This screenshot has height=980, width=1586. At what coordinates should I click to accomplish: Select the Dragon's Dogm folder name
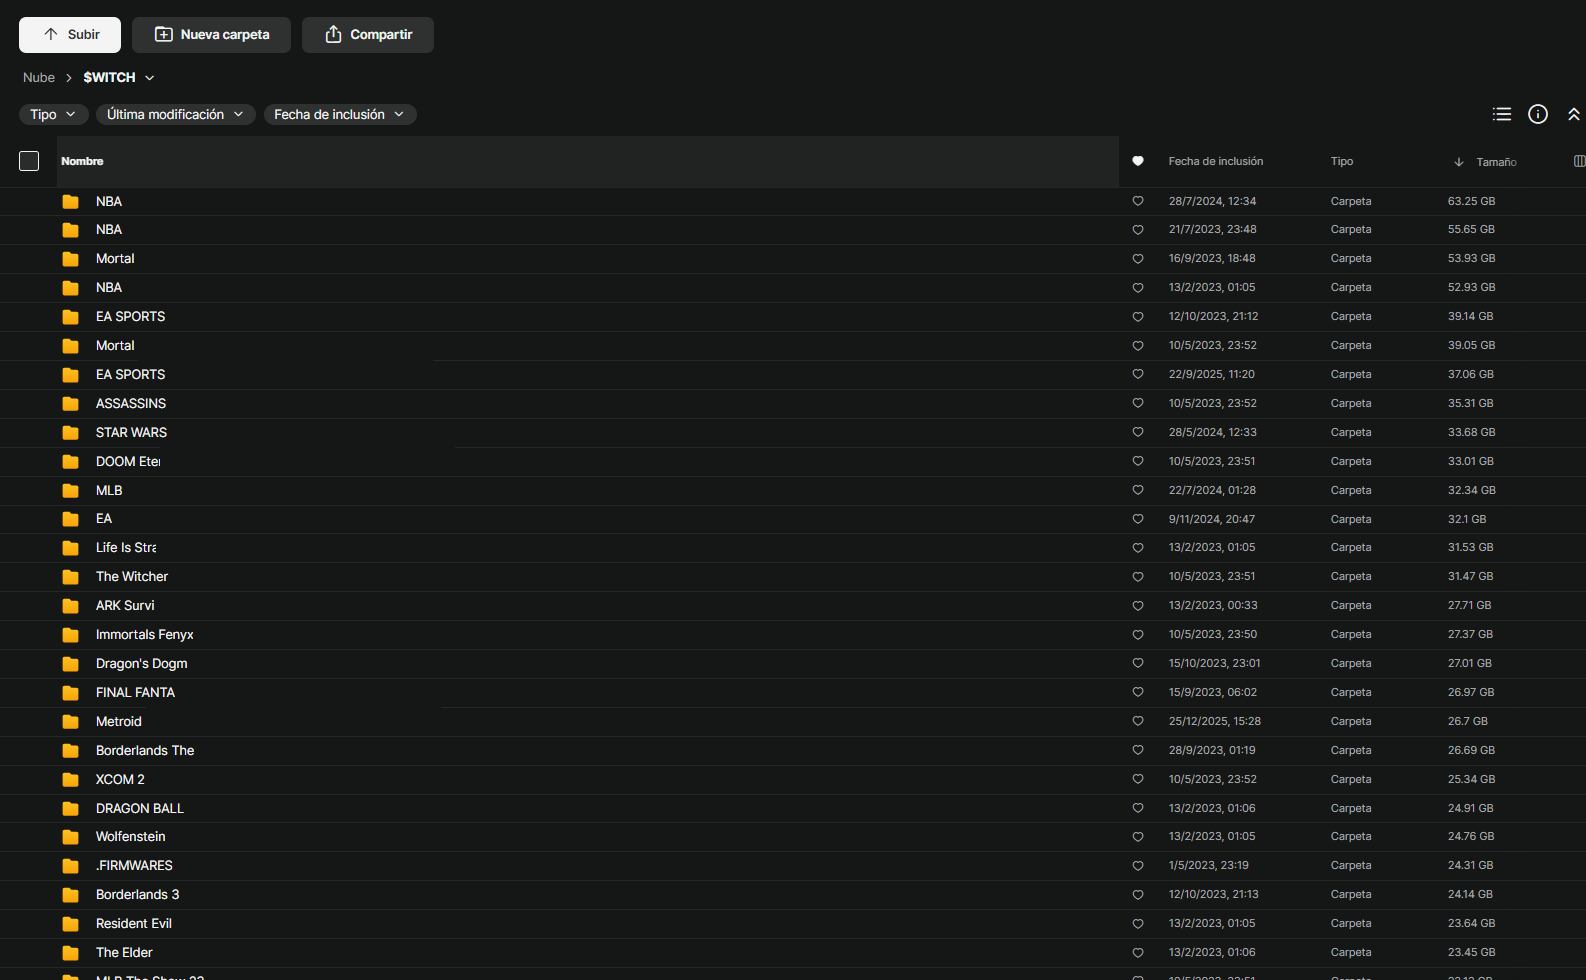click(142, 664)
